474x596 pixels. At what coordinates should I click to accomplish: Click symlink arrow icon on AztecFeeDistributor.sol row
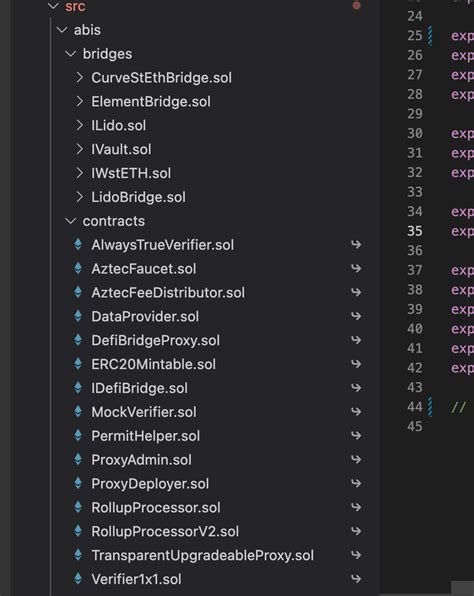click(356, 292)
